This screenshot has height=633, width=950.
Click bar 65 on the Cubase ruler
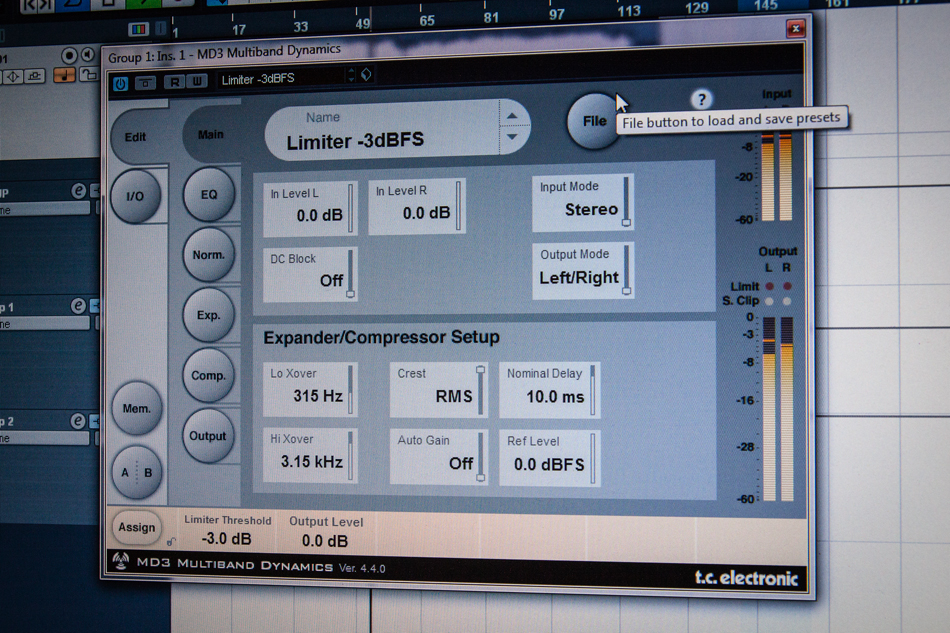pos(427,21)
